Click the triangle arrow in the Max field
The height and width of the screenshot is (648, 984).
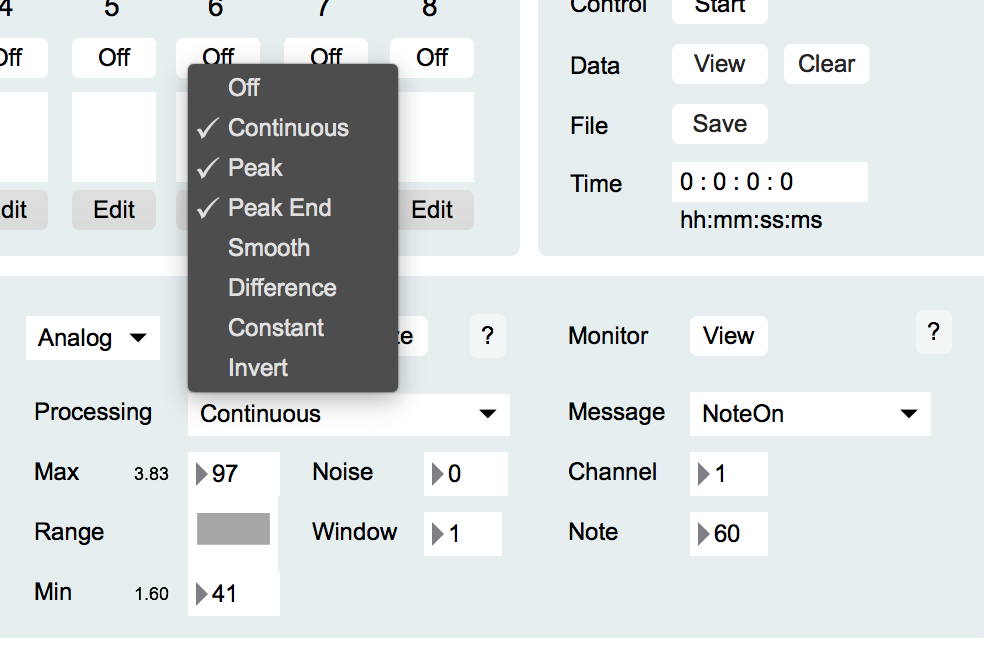[202, 474]
